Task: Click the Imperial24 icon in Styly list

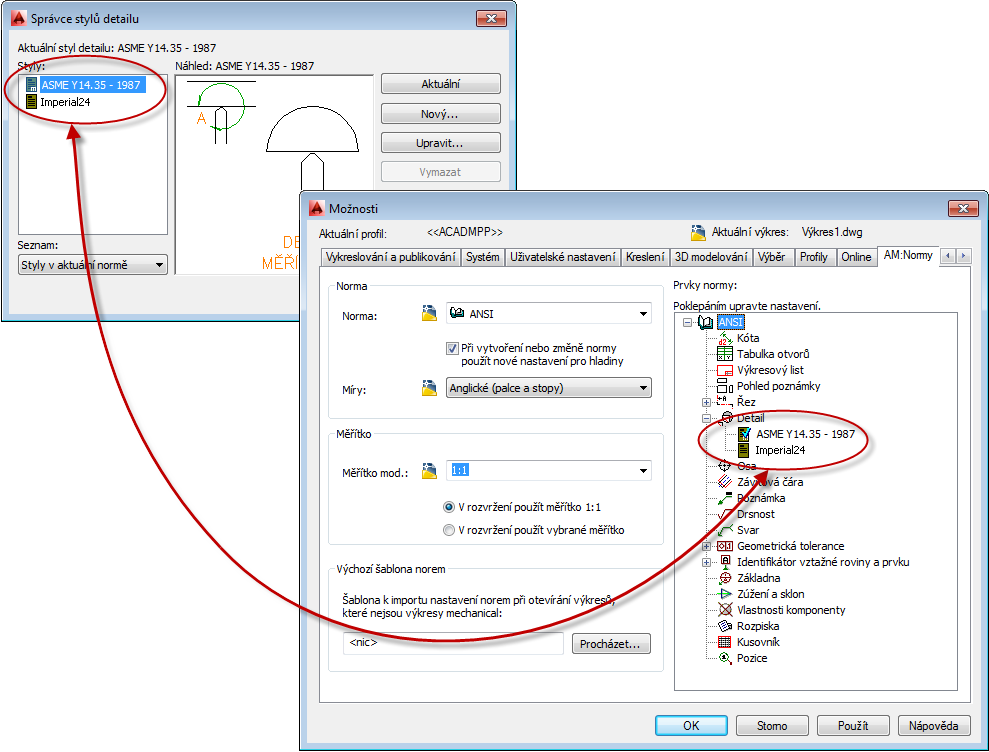Action: (32, 102)
